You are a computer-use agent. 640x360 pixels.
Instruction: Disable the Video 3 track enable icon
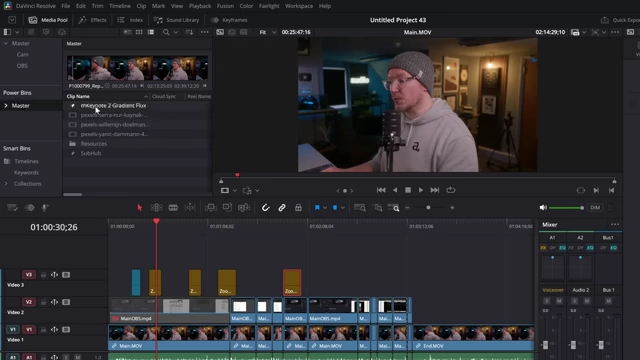pyautogui.click(x=66, y=275)
